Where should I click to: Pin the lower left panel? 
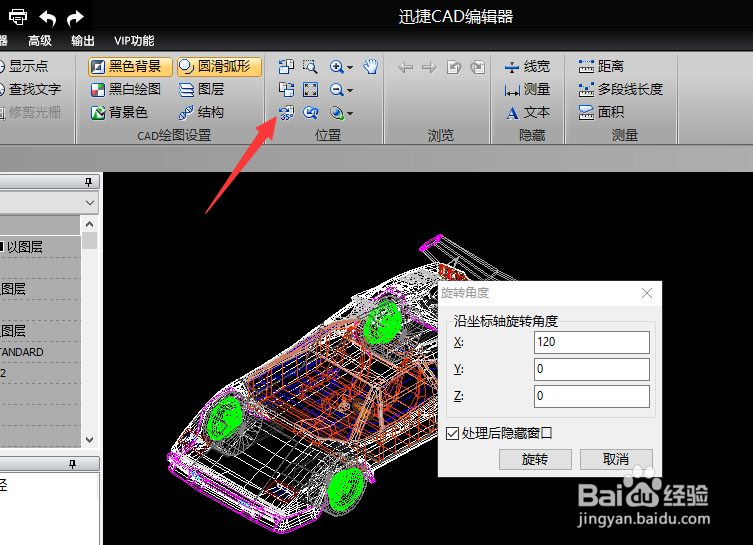click(x=72, y=464)
